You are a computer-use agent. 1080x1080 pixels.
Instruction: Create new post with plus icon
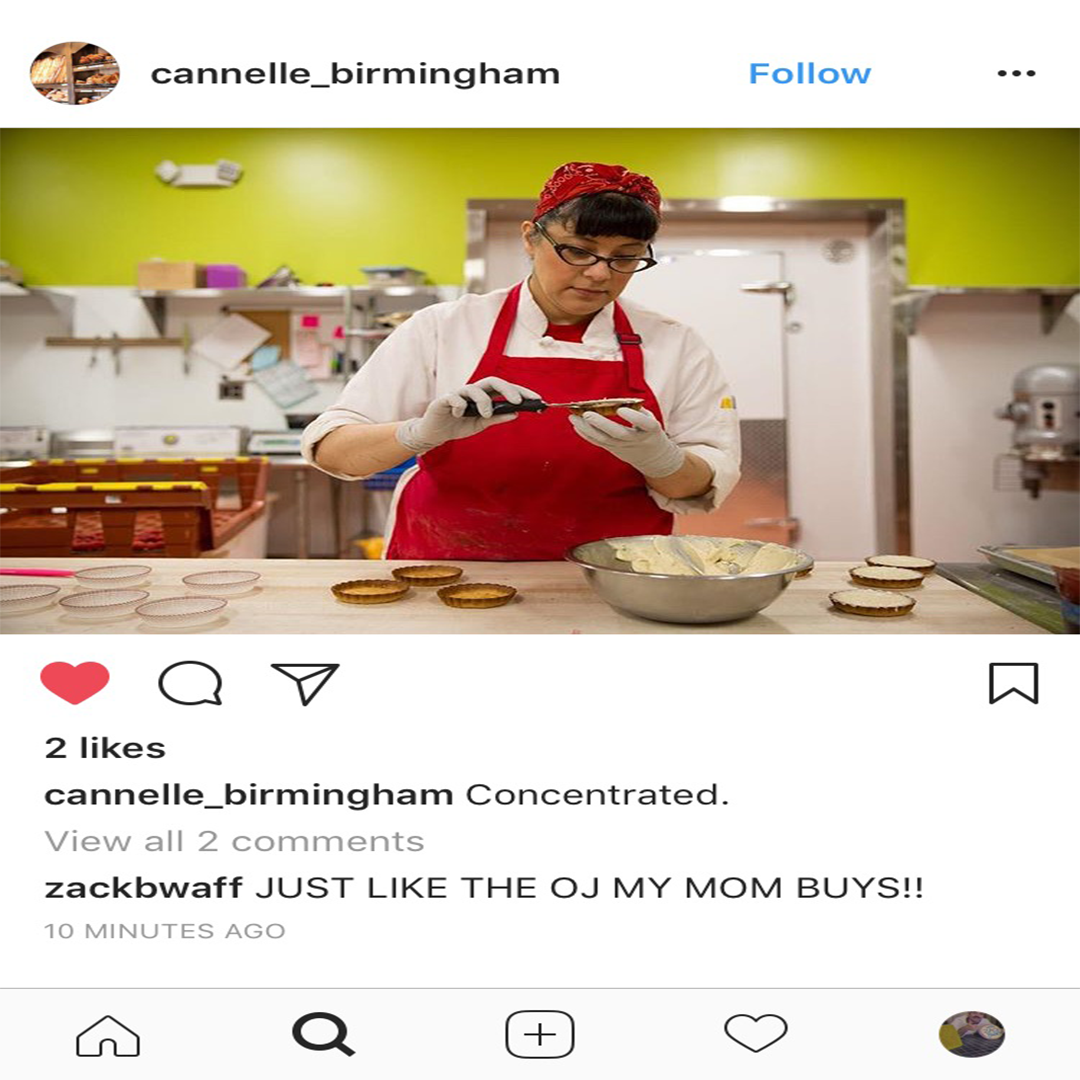coord(540,1034)
